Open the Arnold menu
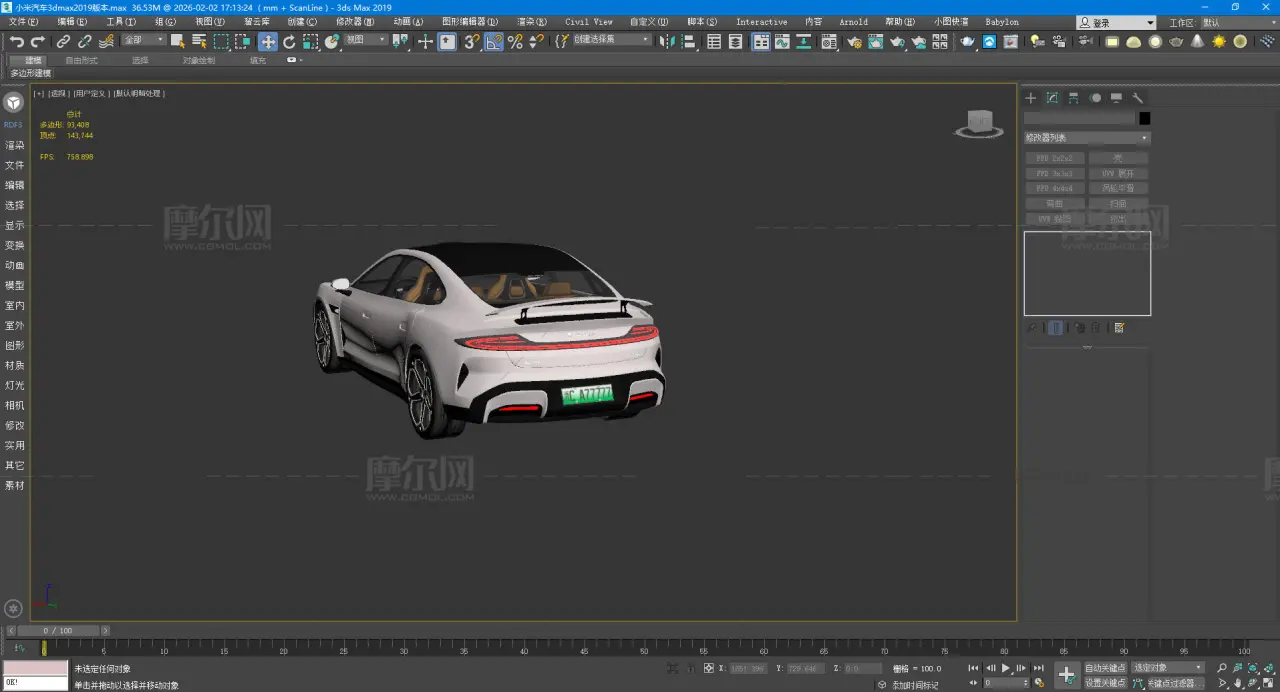Screen dimensions: 1280x692 tap(853, 22)
